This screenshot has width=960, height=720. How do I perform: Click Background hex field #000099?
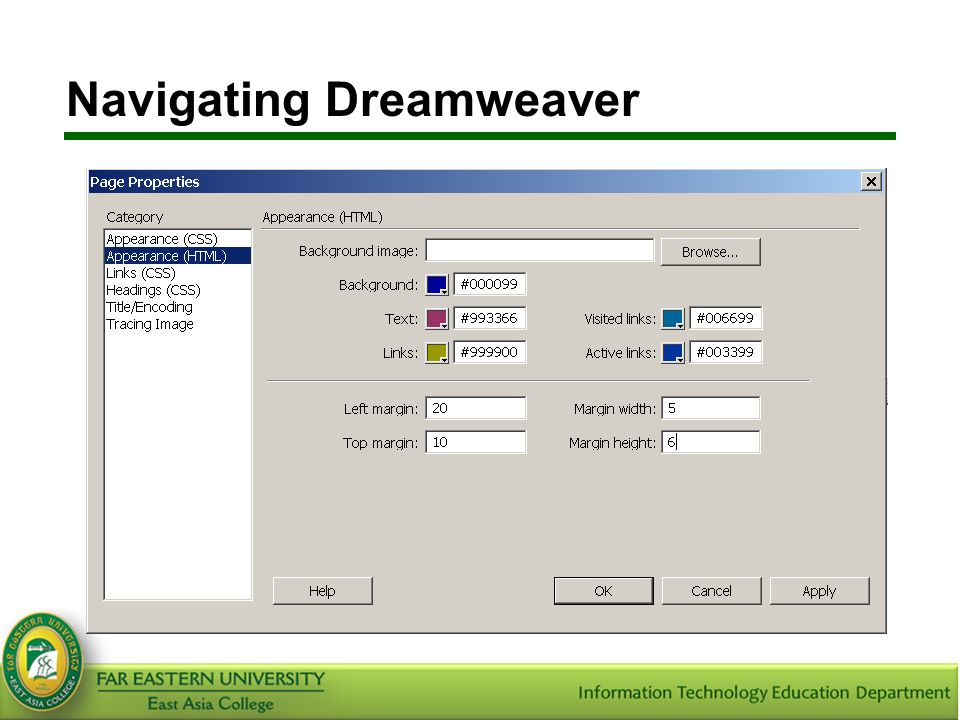click(x=489, y=284)
